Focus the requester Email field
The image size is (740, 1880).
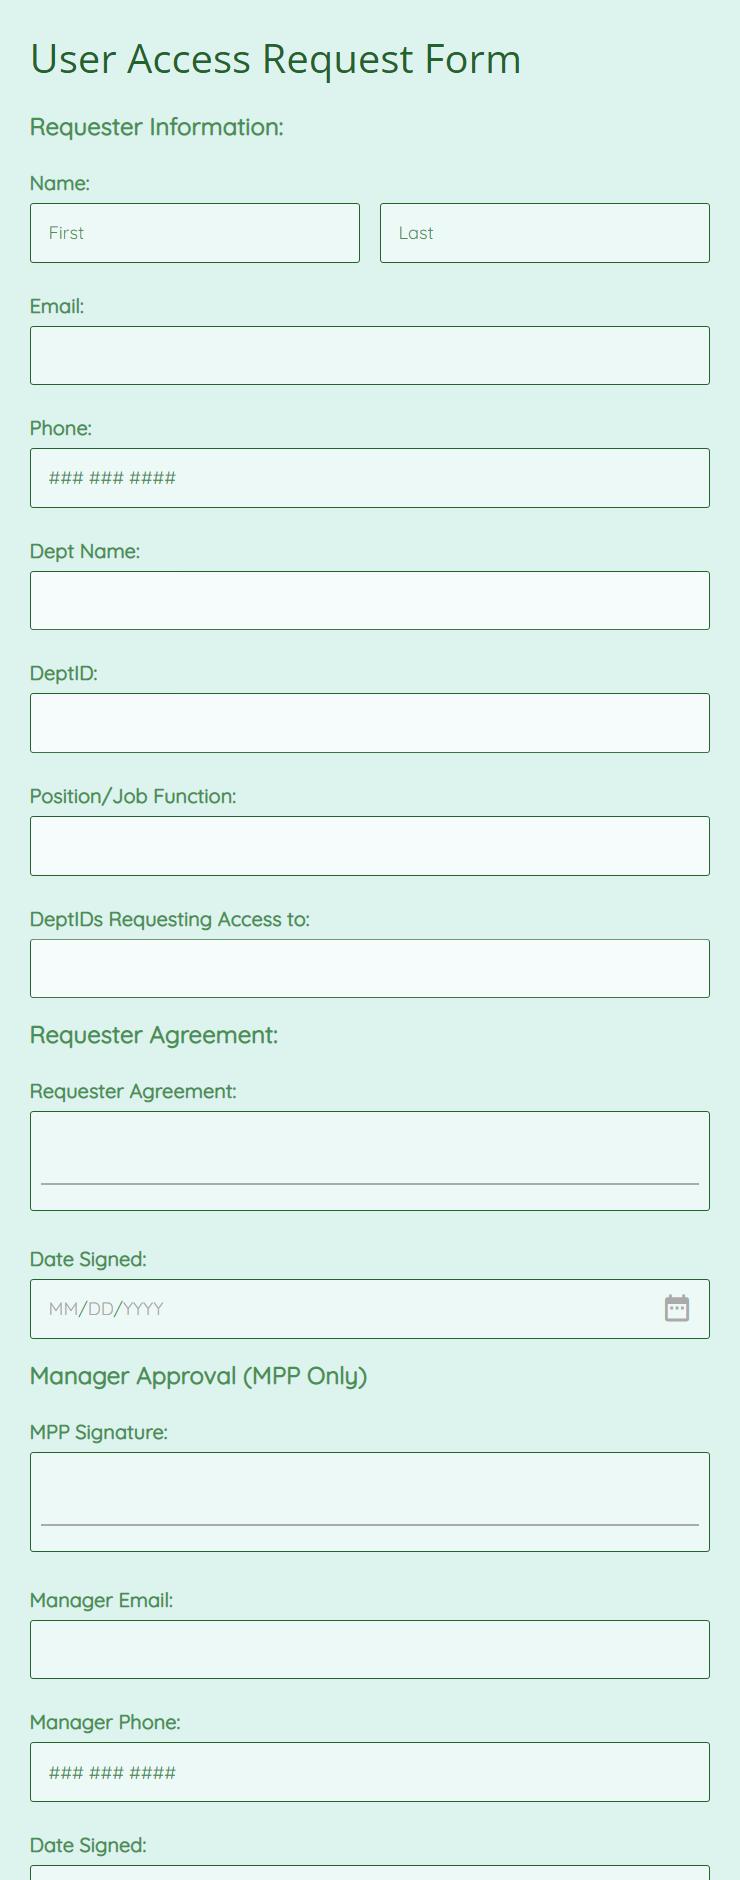[370, 355]
